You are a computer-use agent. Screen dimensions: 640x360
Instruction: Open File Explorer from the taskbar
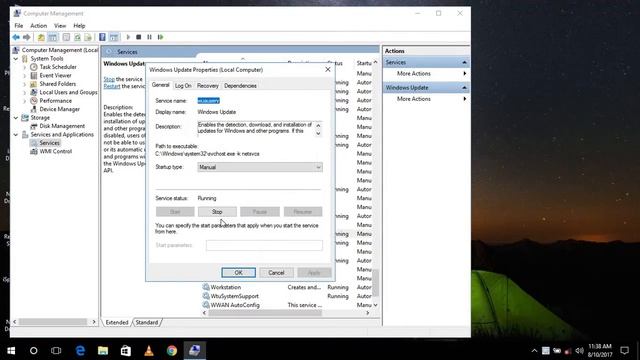click(x=103, y=351)
